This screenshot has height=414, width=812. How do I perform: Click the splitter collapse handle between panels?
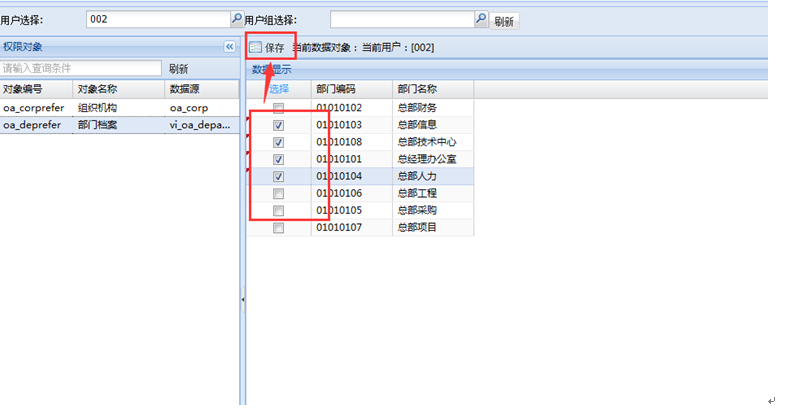242,299
